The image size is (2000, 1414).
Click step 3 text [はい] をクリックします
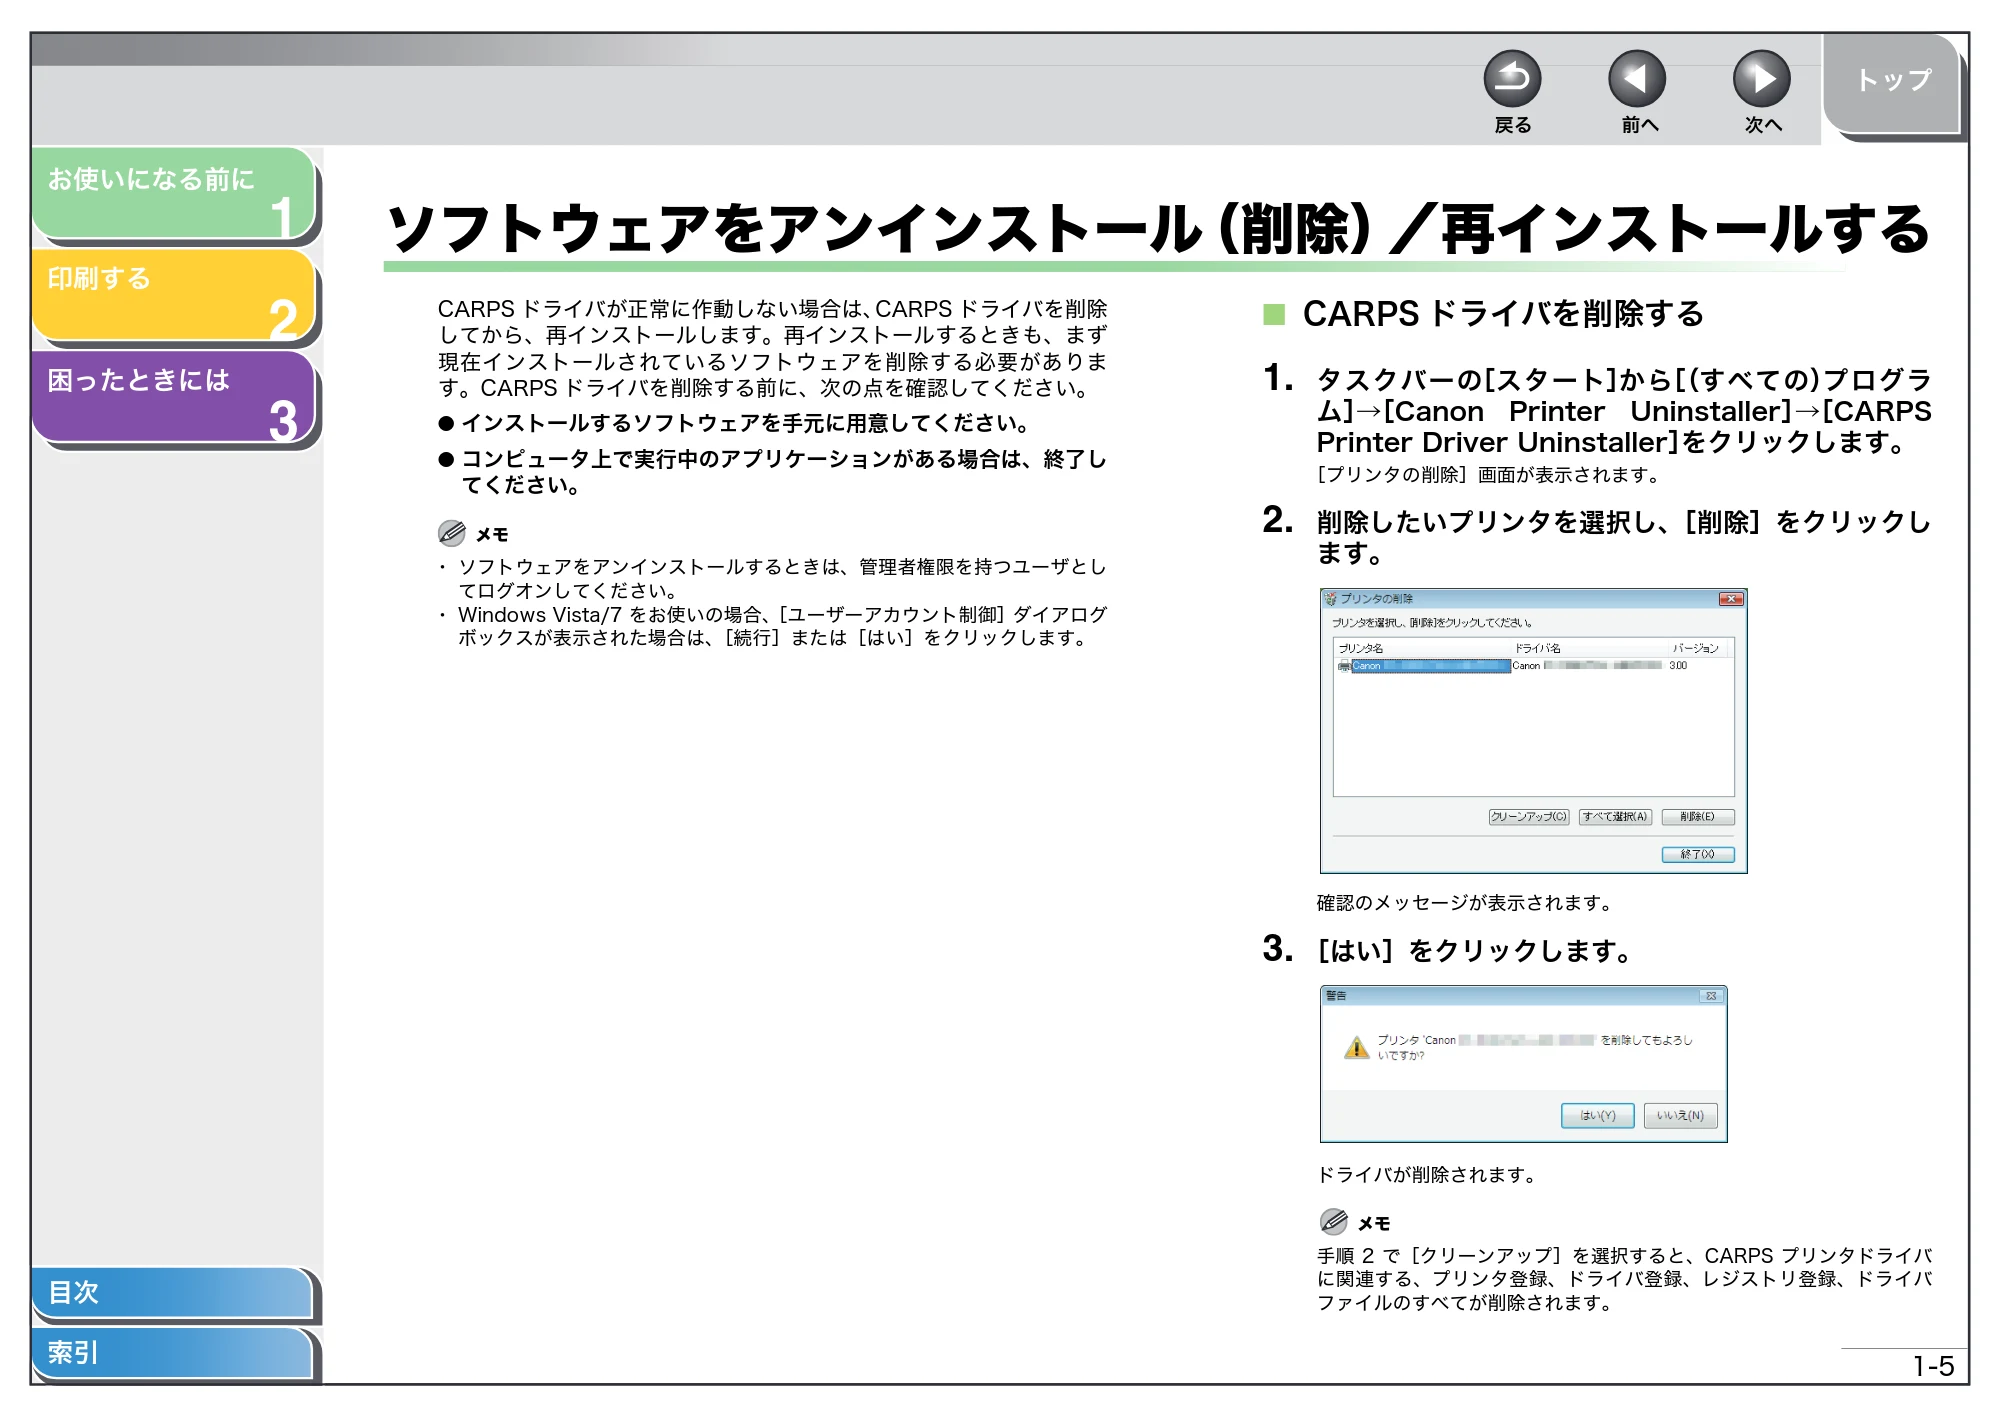pyautogui.click(x=1474, y=951)
